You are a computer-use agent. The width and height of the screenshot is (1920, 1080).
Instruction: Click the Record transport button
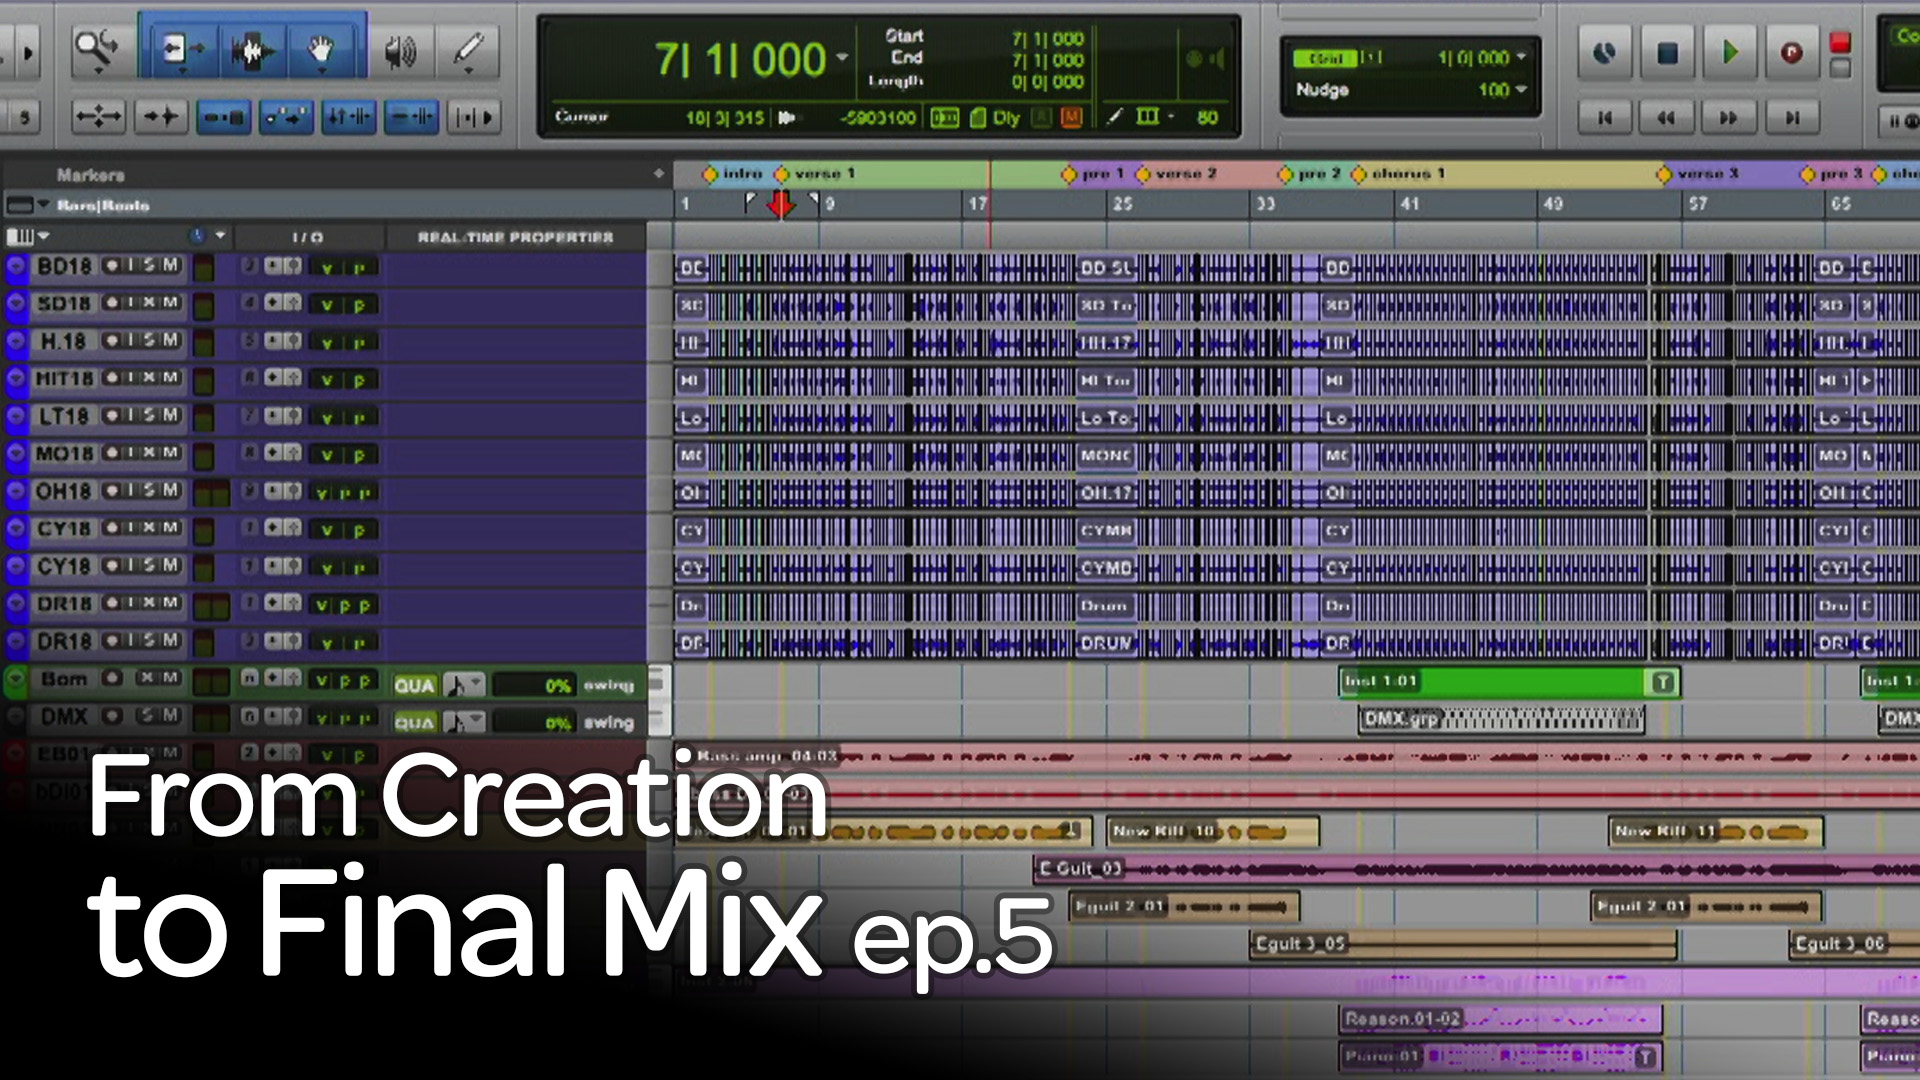(1791, 52)
